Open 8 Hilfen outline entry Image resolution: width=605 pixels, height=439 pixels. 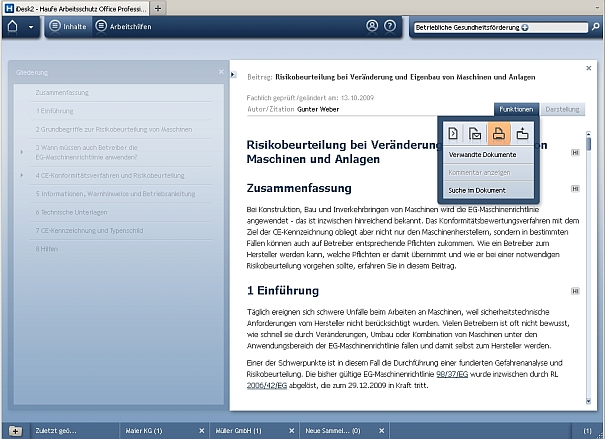(x=47, y=249)
